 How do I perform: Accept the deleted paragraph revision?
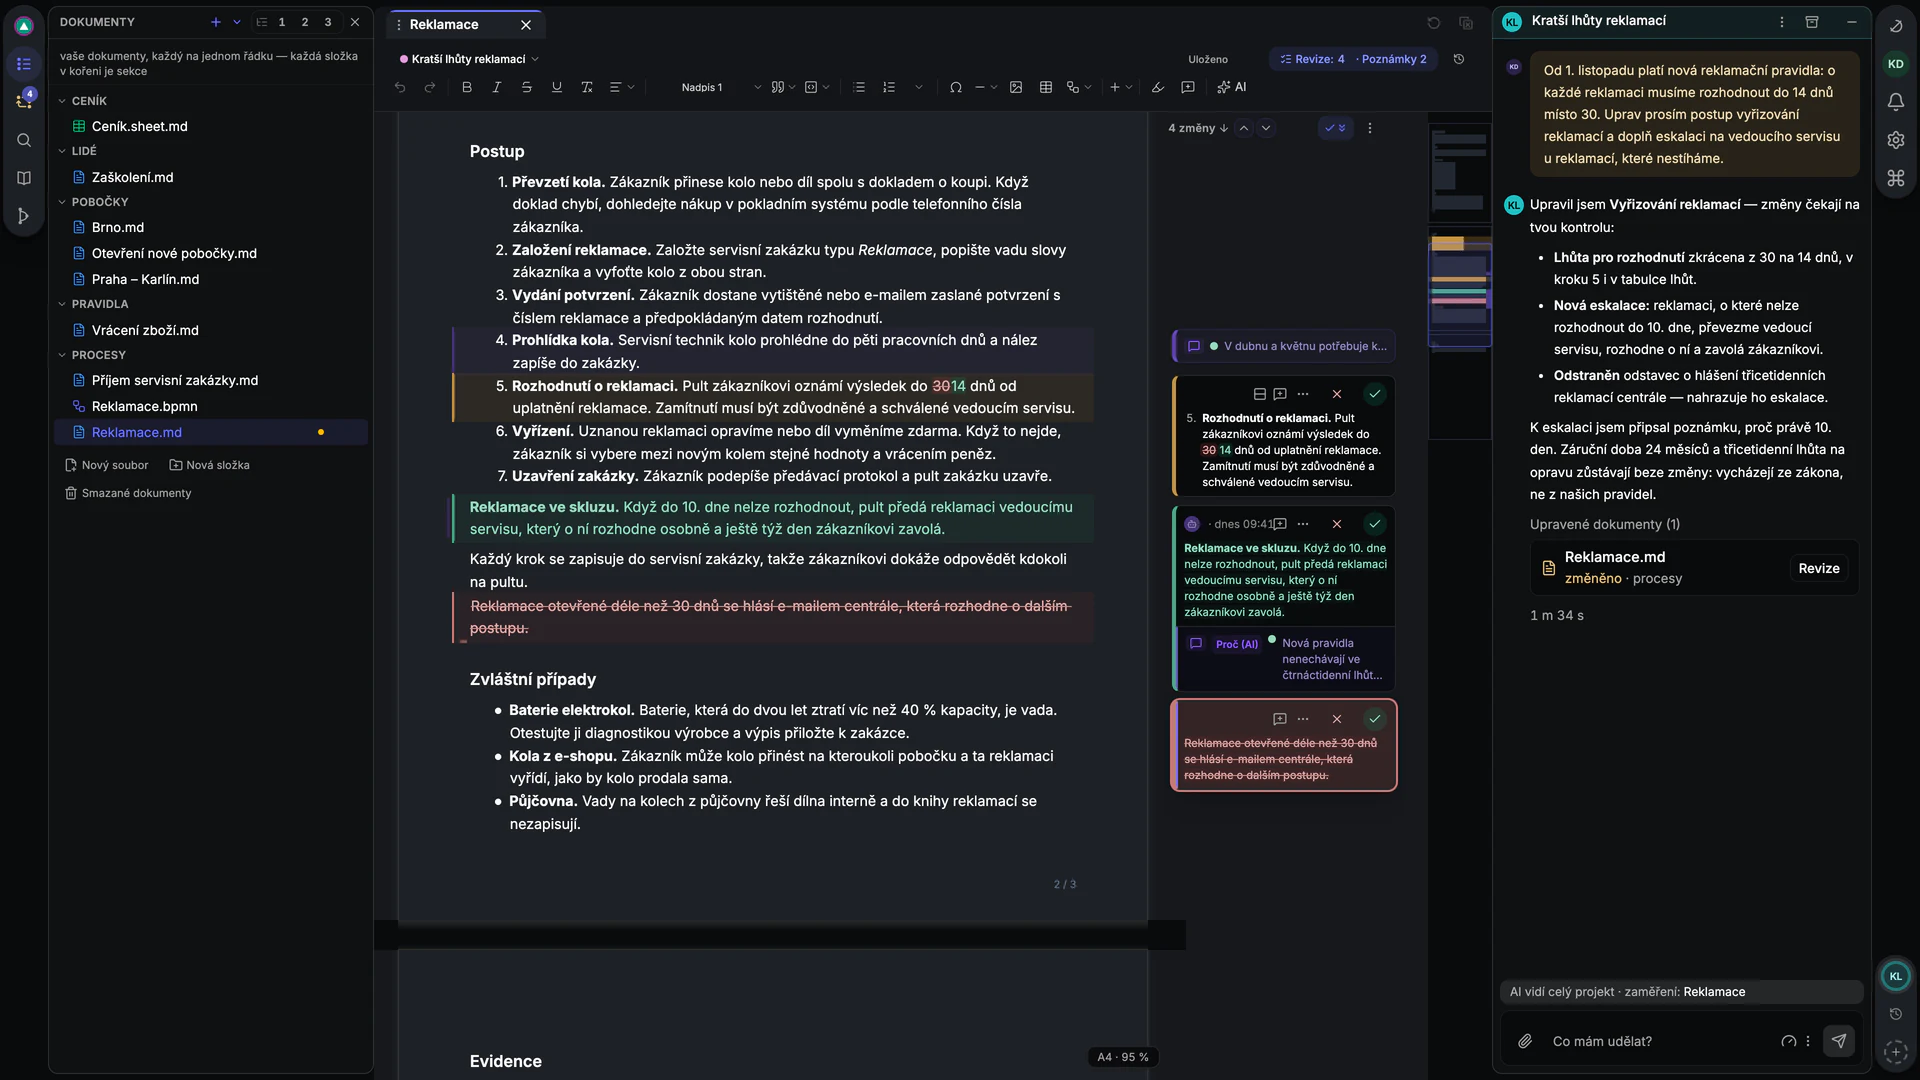click(1375, 719)
